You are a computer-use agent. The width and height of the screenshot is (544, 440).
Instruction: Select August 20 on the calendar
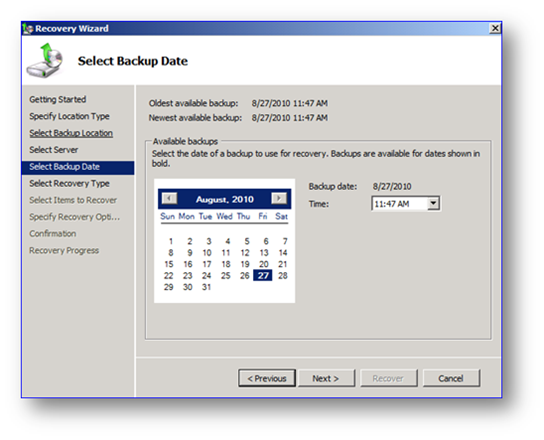[264, 264]
